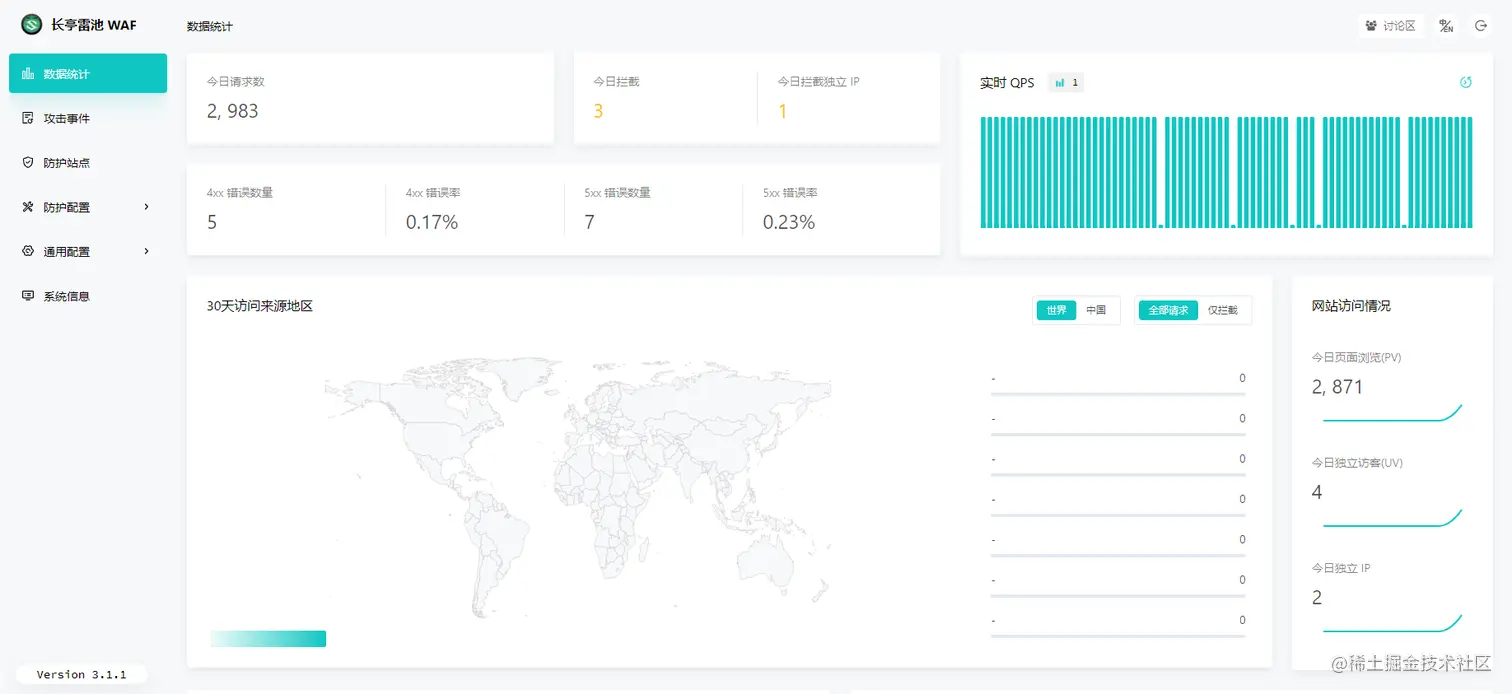
Task: Click the QPS count badge showing 1
Action: click(x=1066, y=83)
